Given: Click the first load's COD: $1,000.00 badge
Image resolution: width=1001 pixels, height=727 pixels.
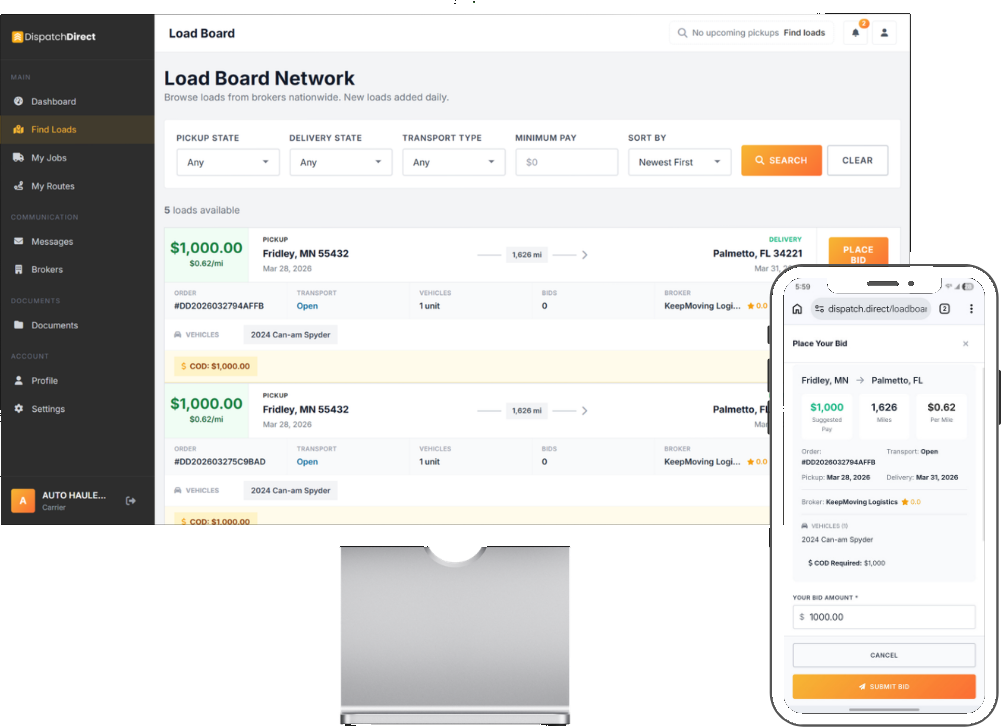Looking at the screenshot, I should (215, 366).
